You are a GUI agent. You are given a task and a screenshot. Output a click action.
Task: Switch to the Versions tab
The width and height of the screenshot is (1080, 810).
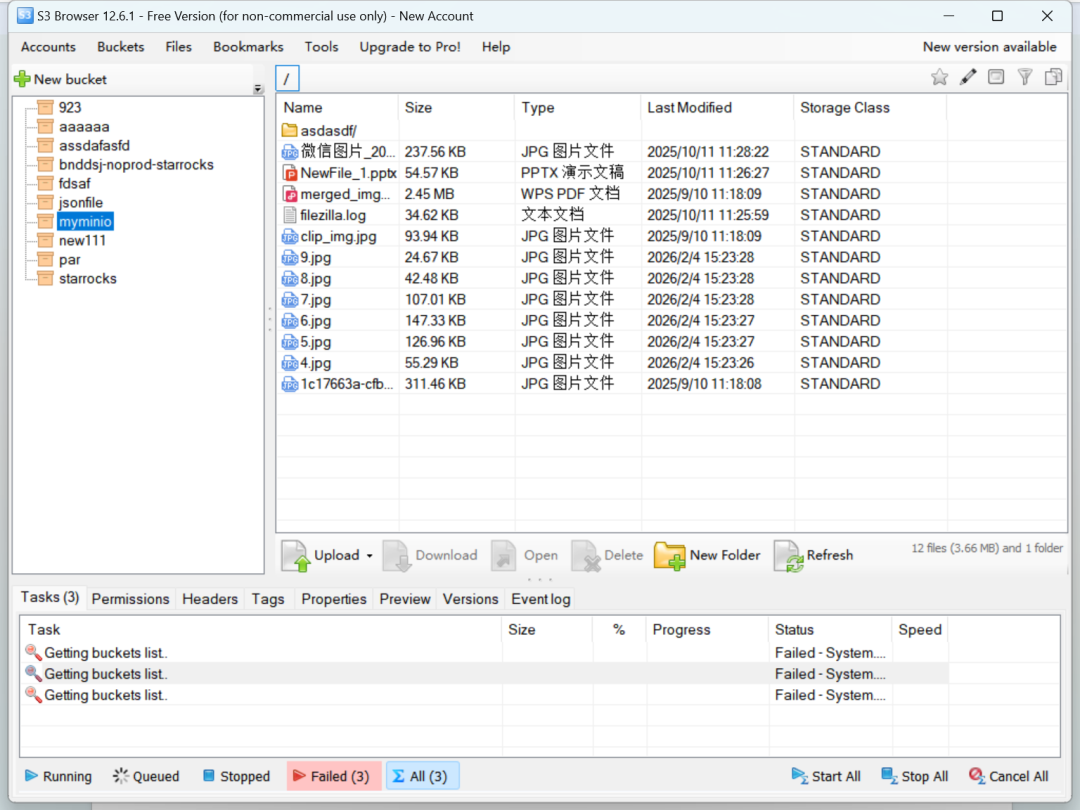470,599
